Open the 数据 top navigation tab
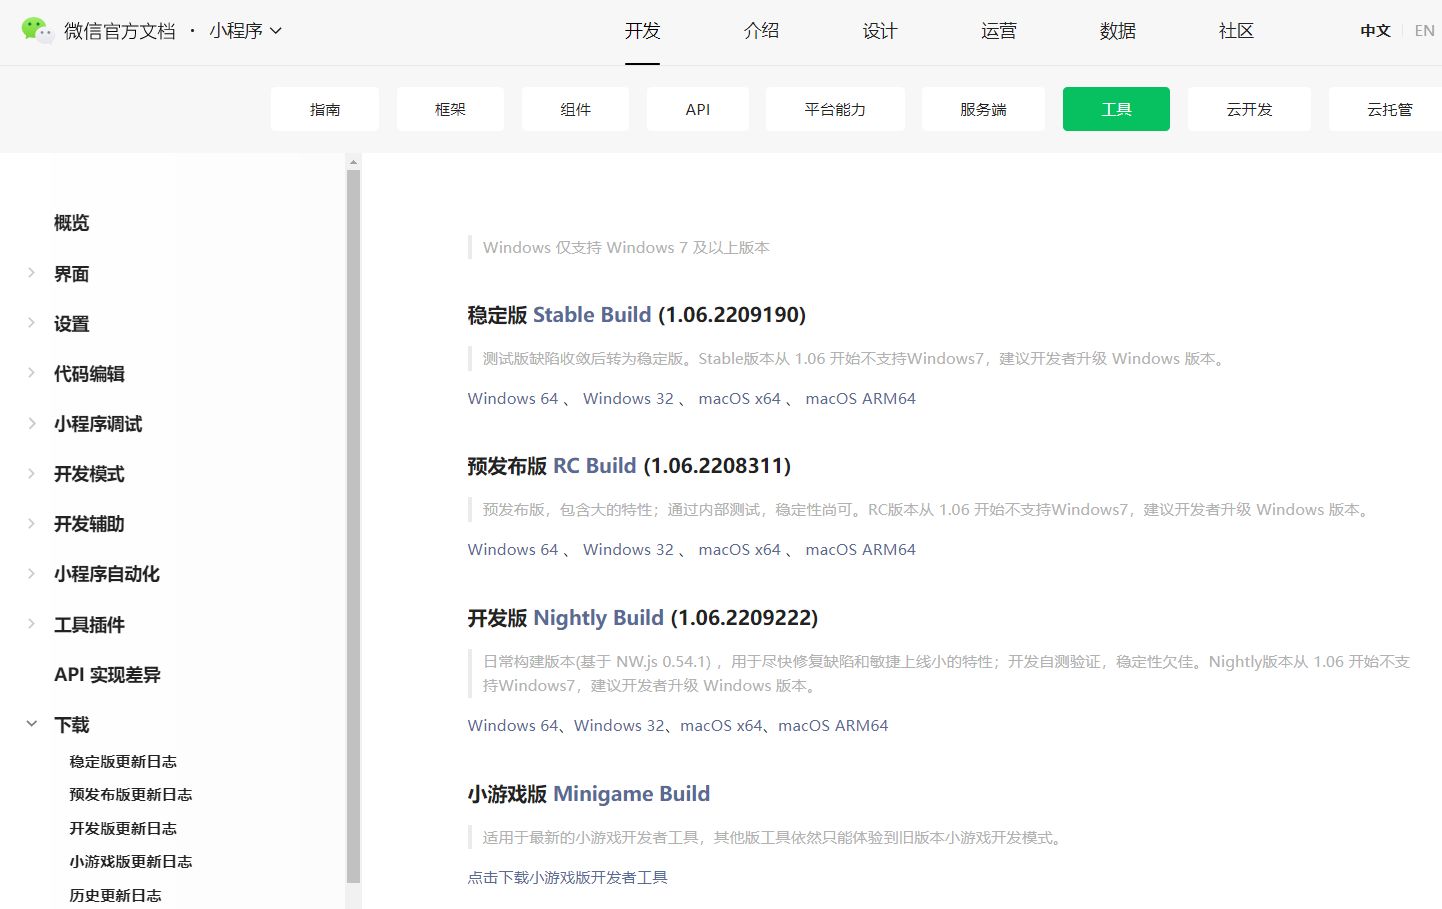The height and width of the screenshot is (909, 1442). 1118,31
